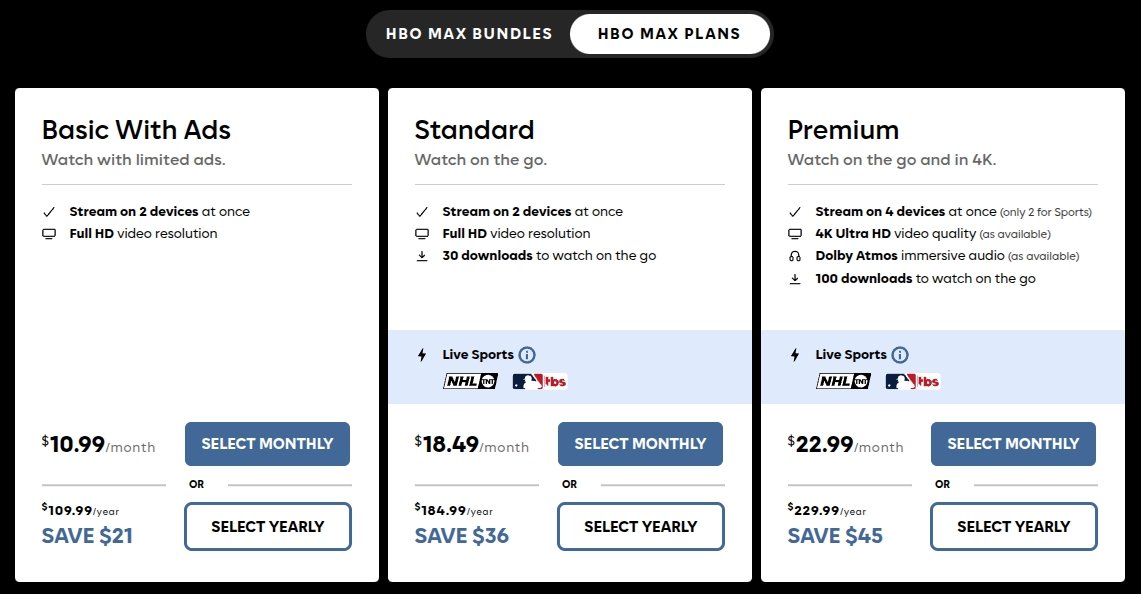Select Yearly for the Premium plan

coord(1013,526)
